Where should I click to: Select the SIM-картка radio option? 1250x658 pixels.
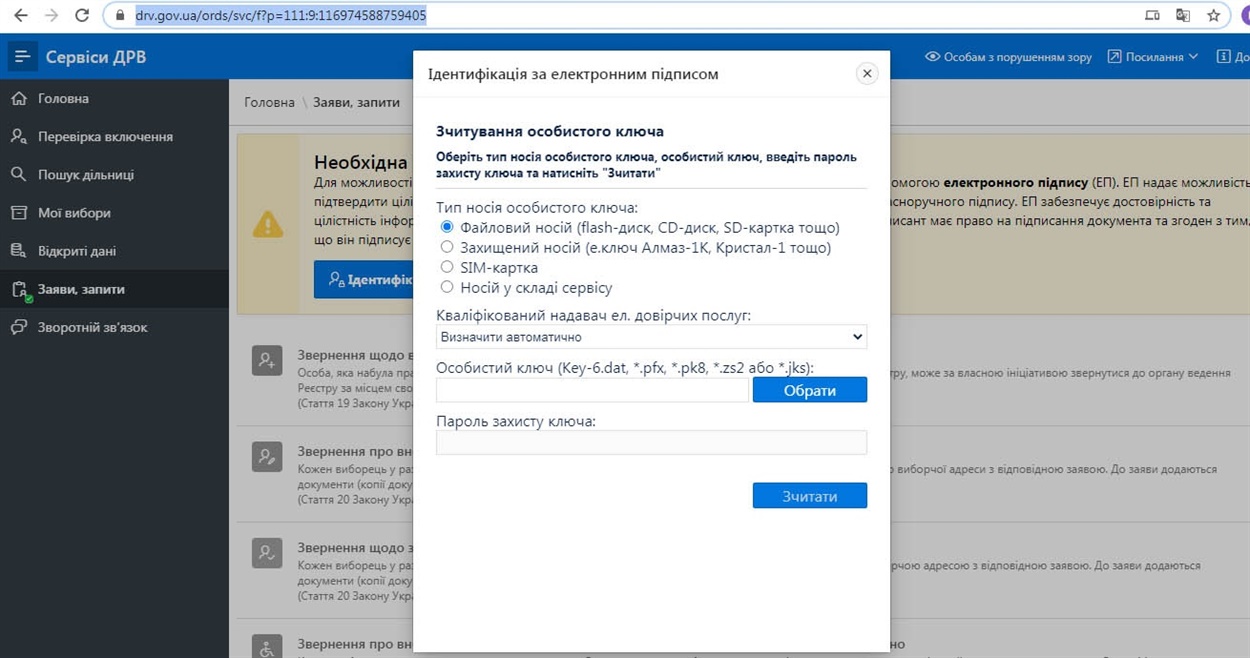[x=447, y=267]
